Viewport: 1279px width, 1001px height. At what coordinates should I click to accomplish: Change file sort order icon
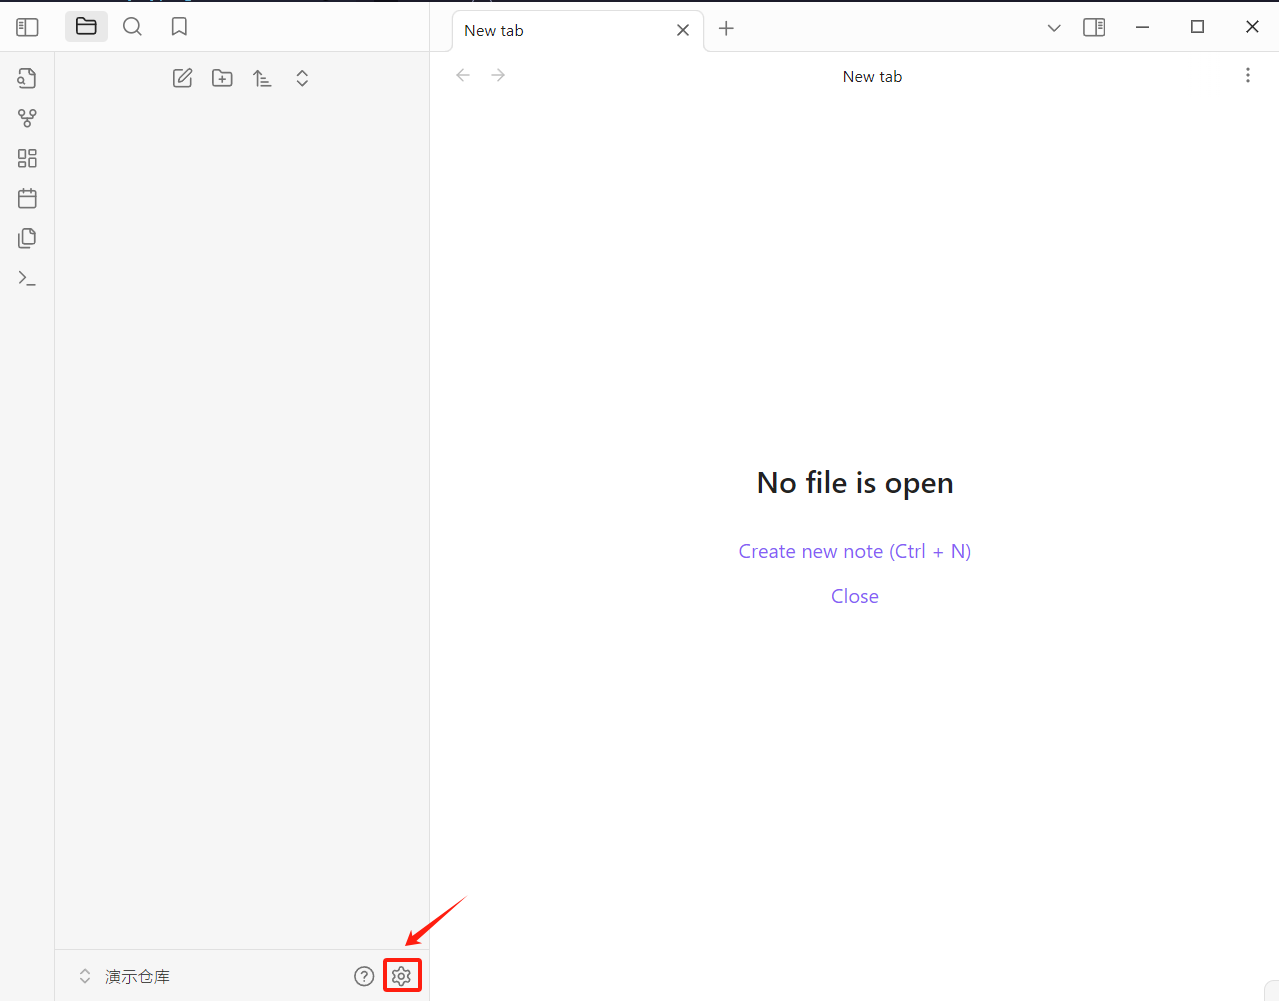(262, 78)
